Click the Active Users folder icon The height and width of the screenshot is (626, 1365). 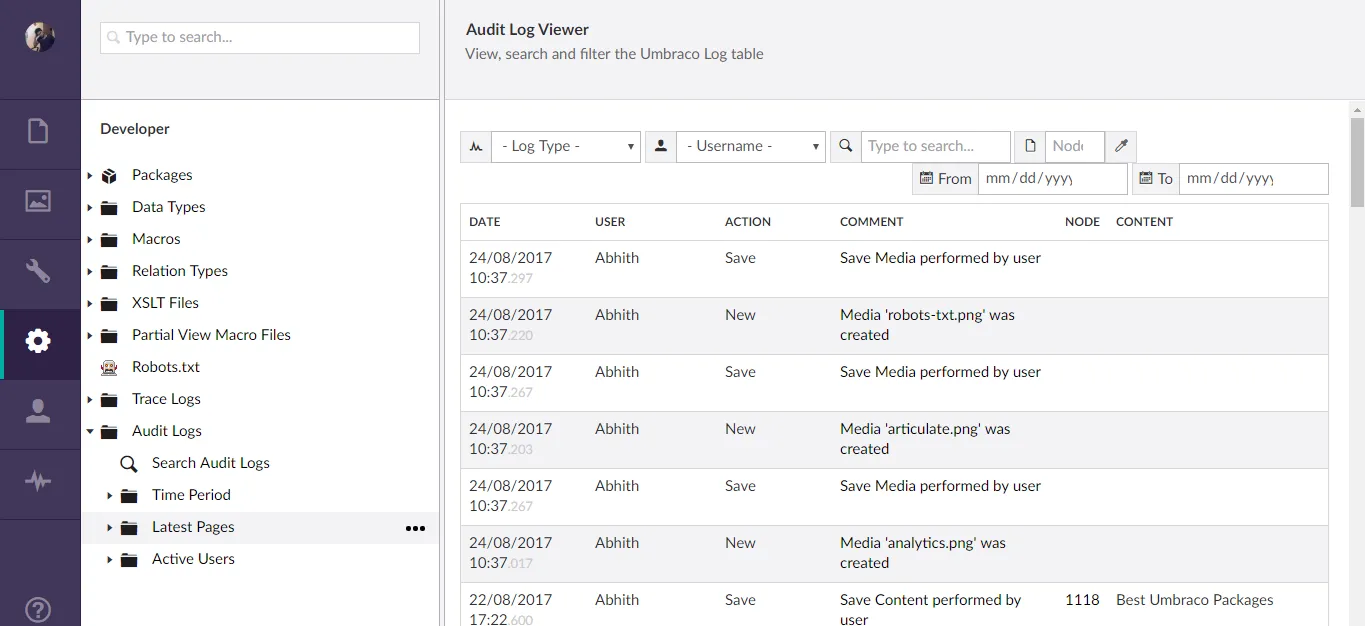pos(129,559)
